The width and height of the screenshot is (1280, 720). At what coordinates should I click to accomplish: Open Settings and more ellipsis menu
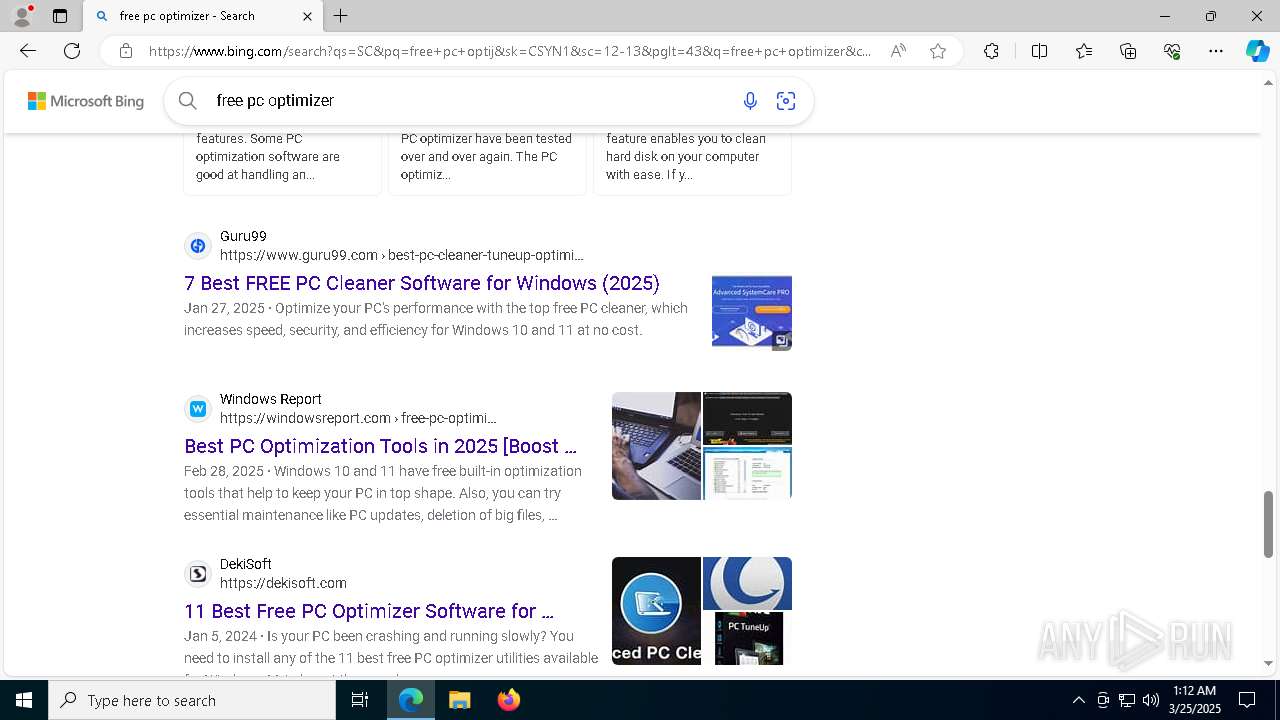point(1216,51)
